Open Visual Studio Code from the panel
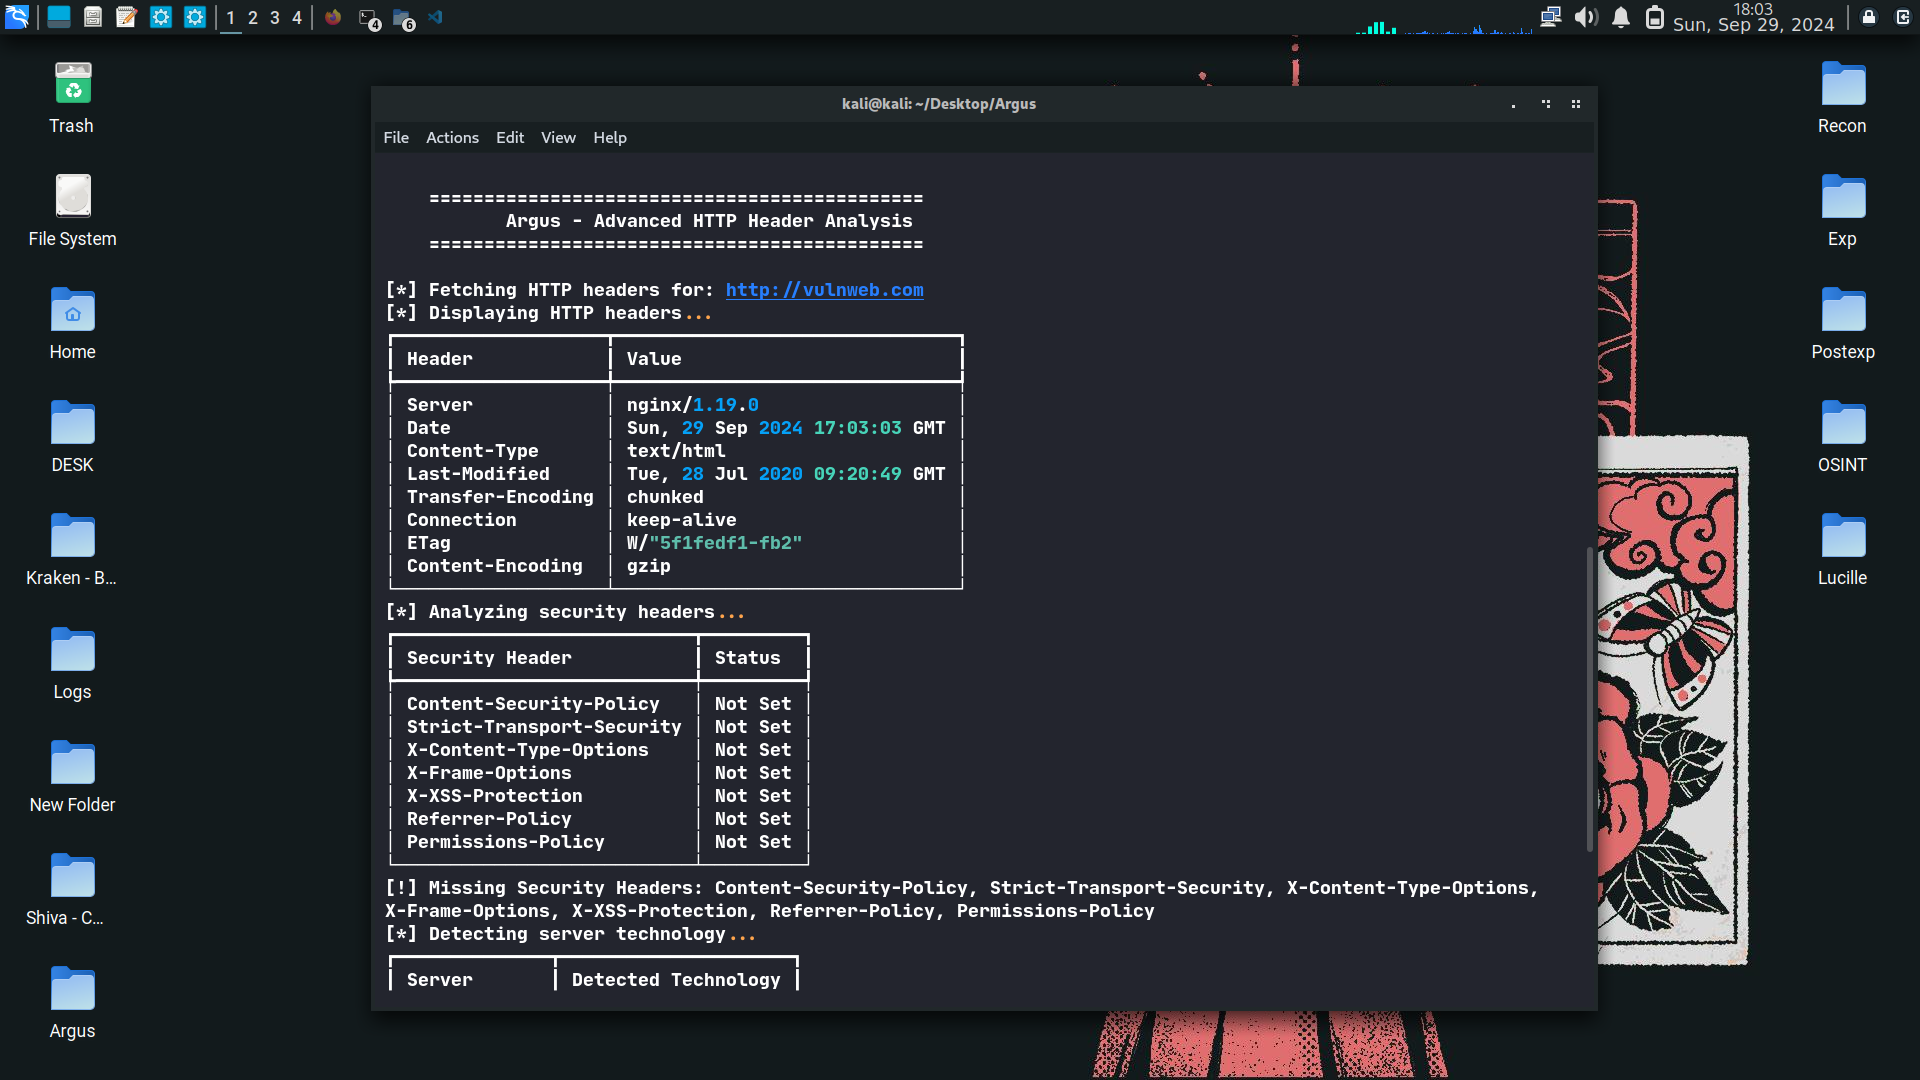Viewport: 1920px width, 1080px height. 436,17
